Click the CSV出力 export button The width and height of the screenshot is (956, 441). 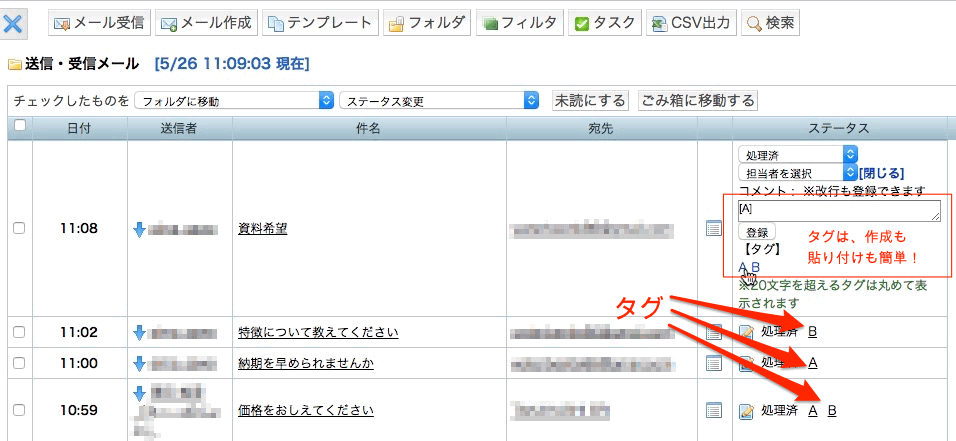(691, 23)
